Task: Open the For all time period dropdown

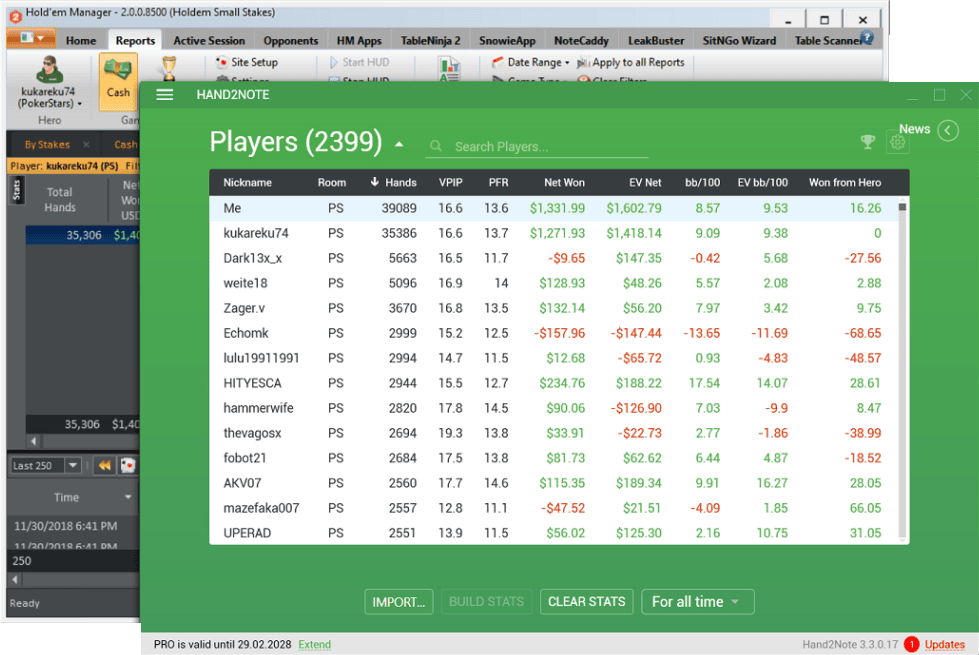Action: click(697, 601)
